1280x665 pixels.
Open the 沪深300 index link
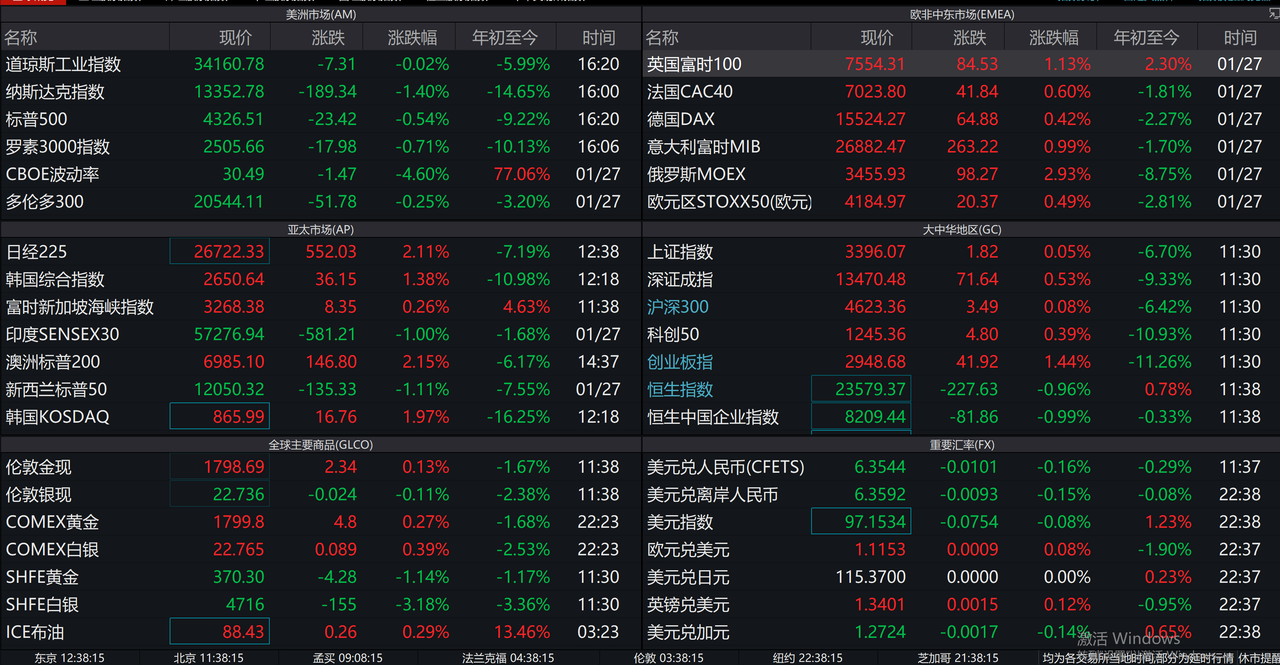click(678, 307)
